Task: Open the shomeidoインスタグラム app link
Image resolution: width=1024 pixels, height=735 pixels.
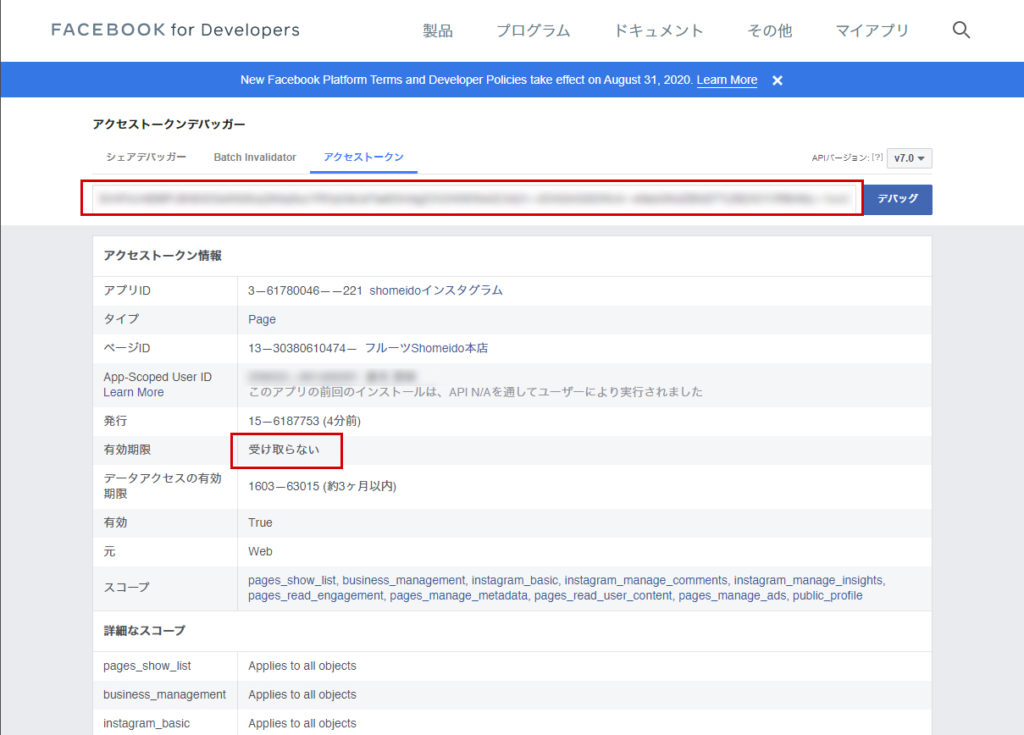Action: tap(436, 290)
